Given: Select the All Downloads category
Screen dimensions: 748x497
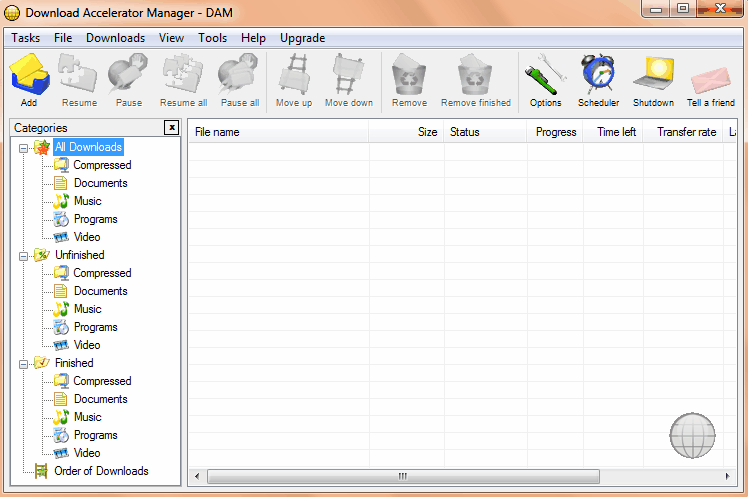Looking at the screenshot, I should [88, 147].
